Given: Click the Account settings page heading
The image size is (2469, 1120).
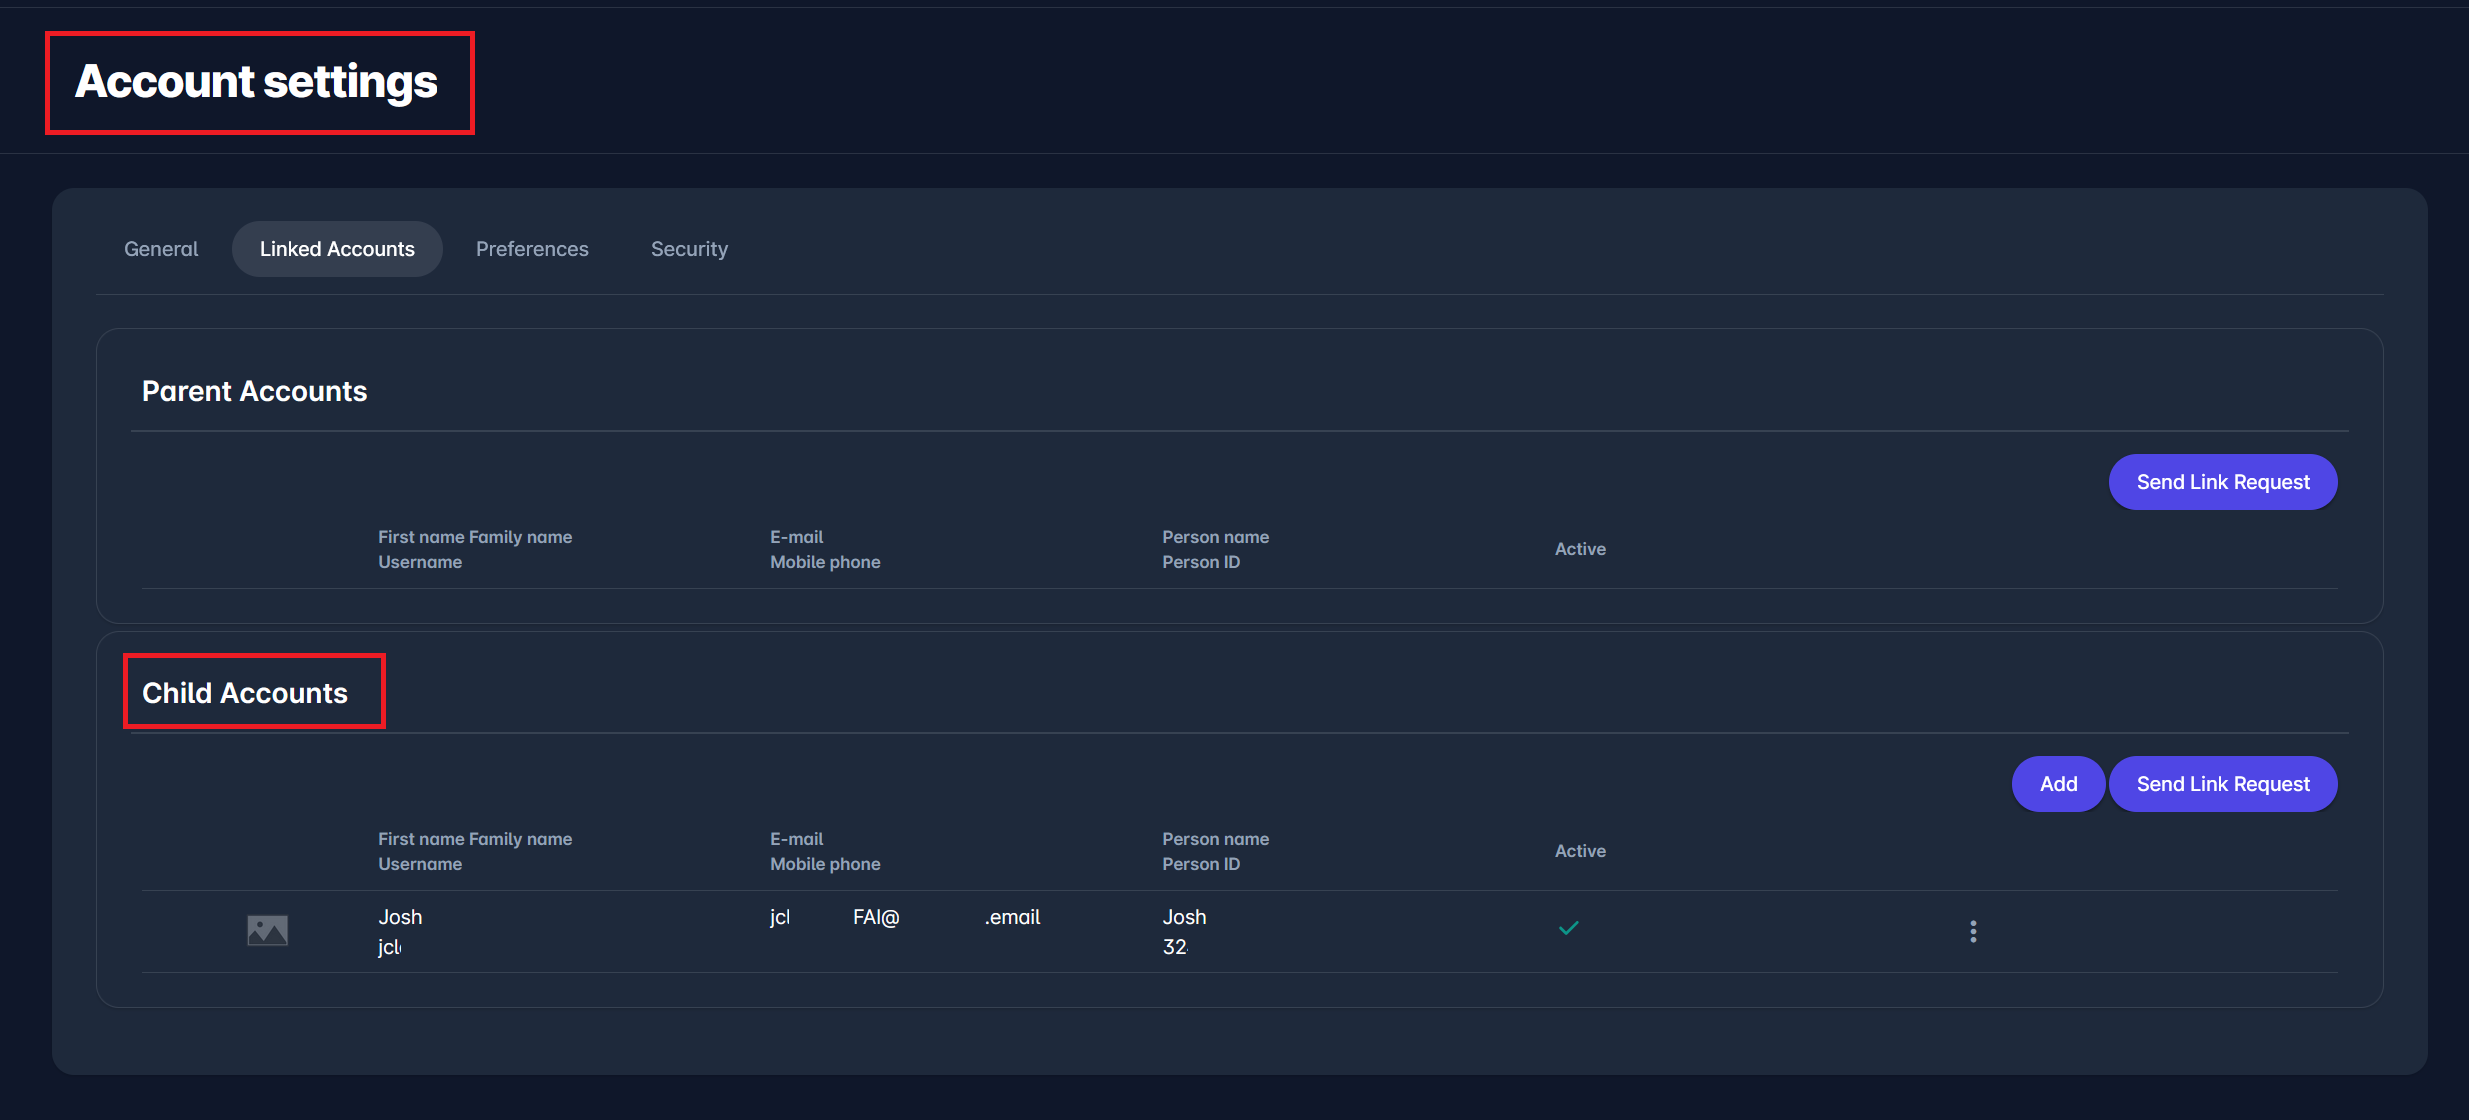Looking at the screenshot, I should (x=257, y=82).
